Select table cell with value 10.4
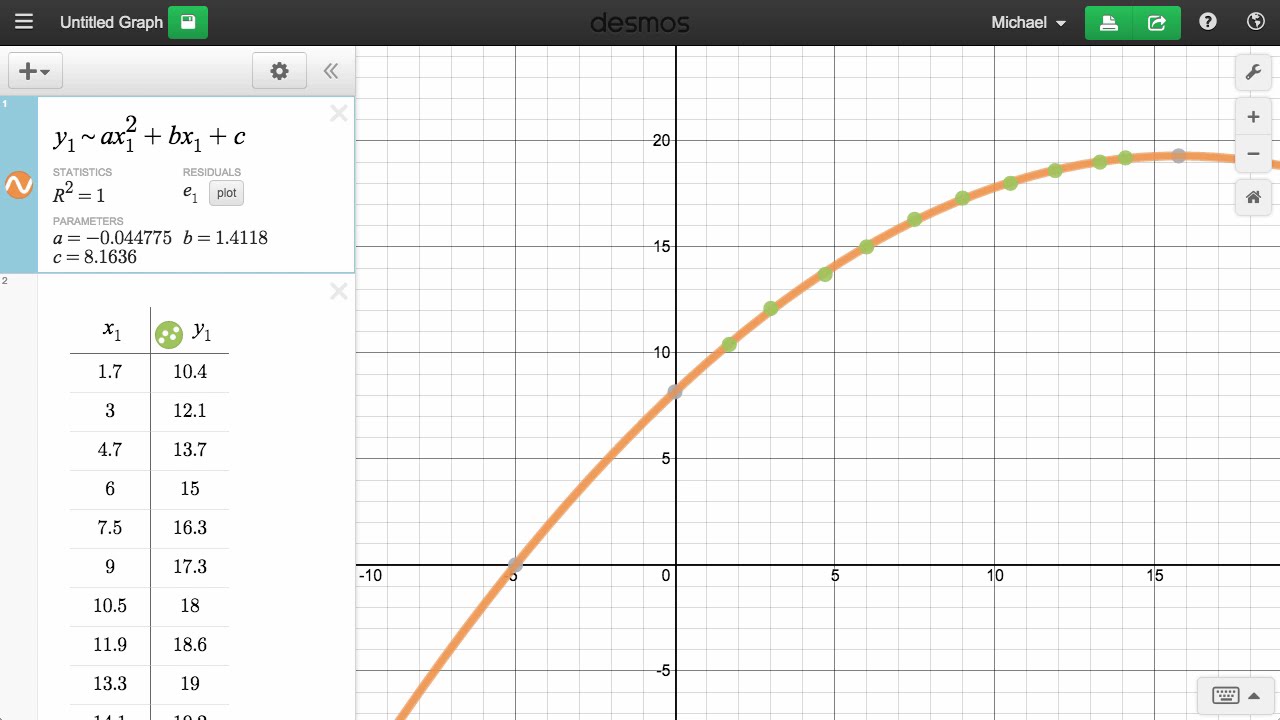 pos(190,372)
